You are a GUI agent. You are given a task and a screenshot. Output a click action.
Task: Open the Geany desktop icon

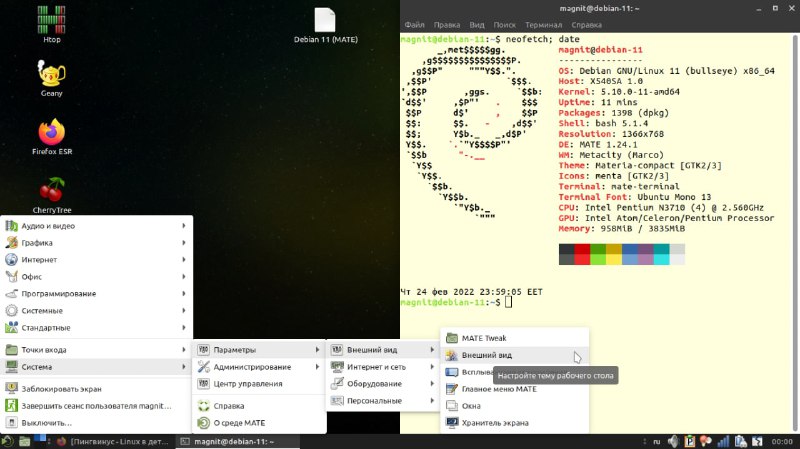point(52,78)
